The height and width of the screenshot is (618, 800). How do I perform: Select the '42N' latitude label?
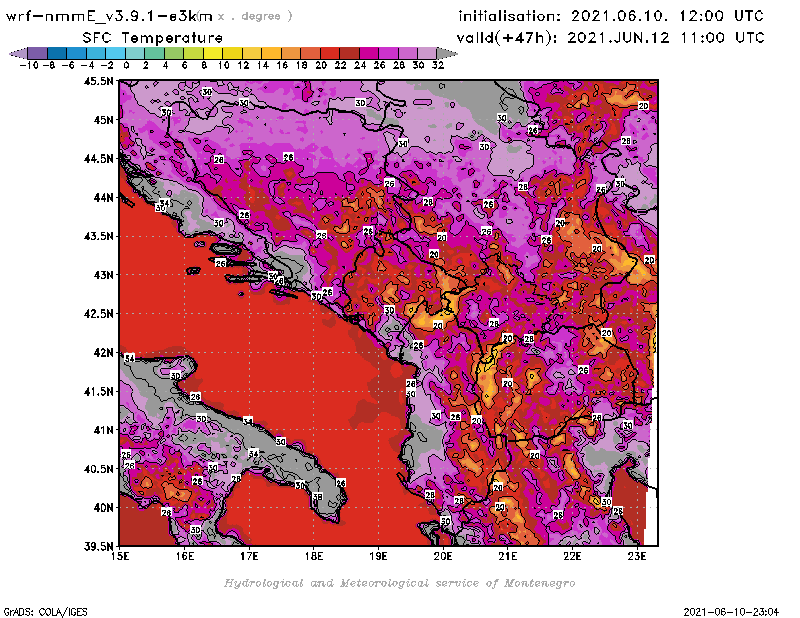103,353
